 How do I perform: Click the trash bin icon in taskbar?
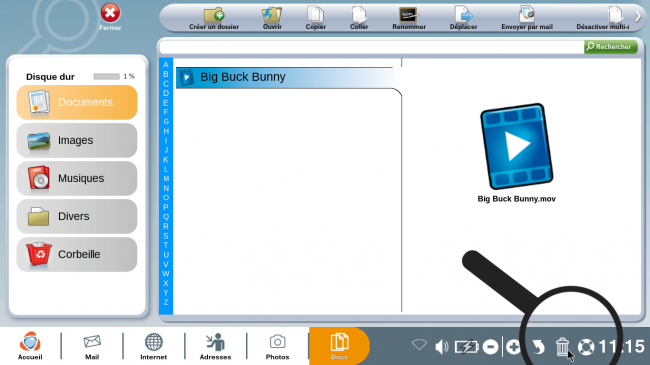562,346
